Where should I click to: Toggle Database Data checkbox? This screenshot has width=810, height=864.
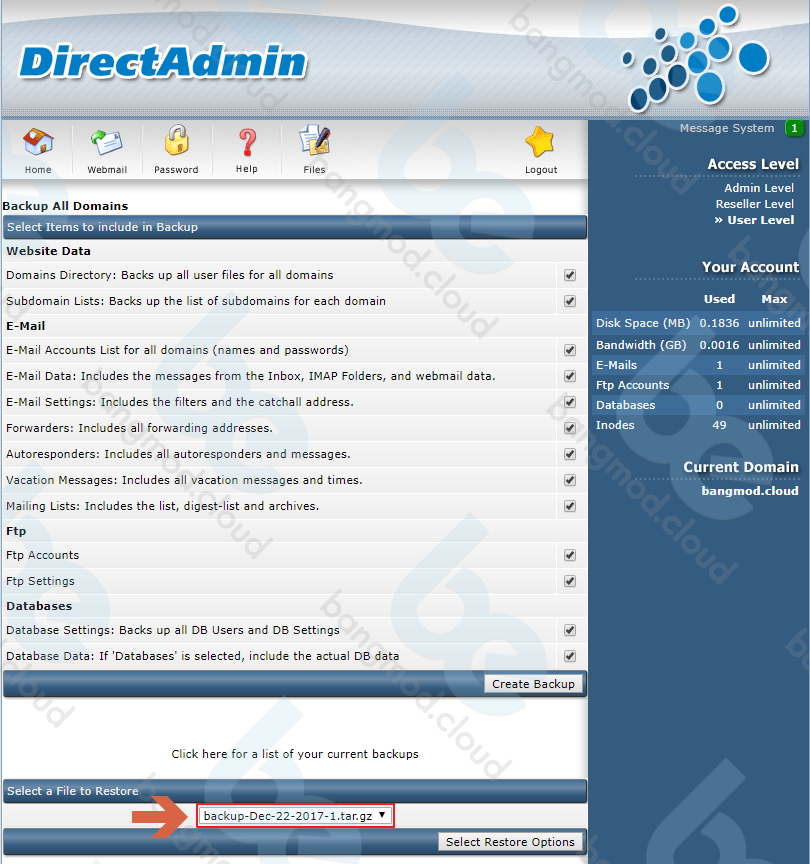coord(570,656)
